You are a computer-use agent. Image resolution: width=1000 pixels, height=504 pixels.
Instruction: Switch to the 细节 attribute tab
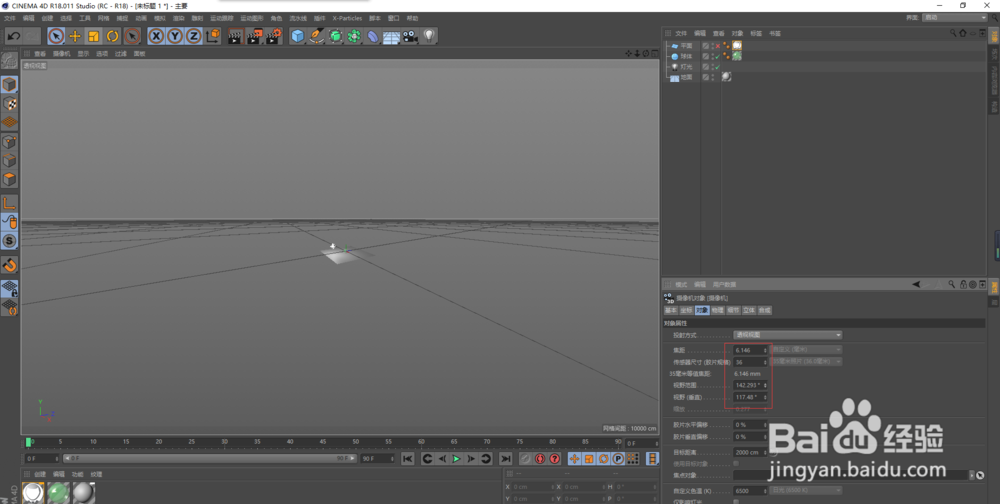coord(733,310)
